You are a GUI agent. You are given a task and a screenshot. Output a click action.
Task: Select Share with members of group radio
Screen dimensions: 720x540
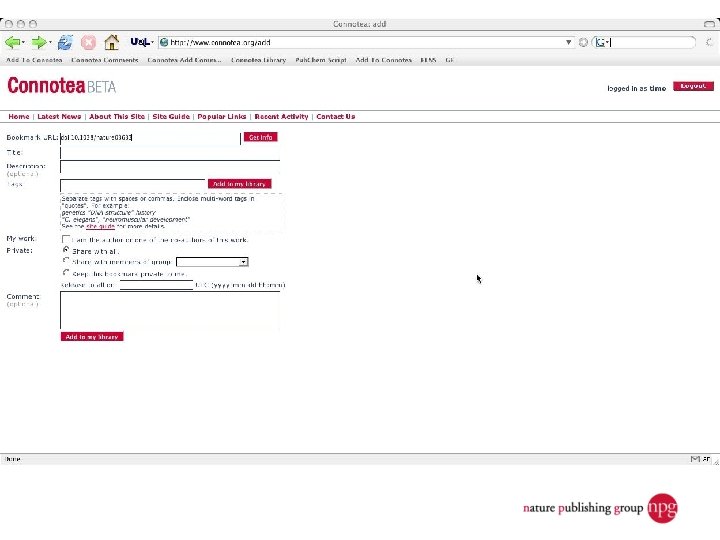[x=66, y=261]
